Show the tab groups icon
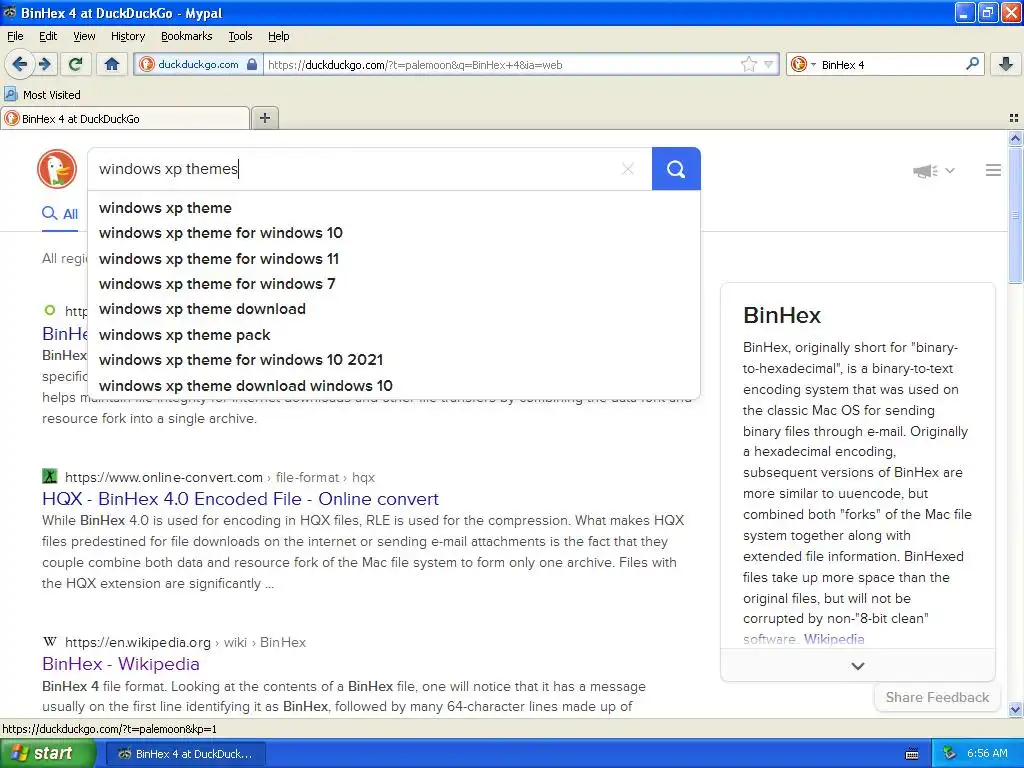 (x=1014, y=118)
